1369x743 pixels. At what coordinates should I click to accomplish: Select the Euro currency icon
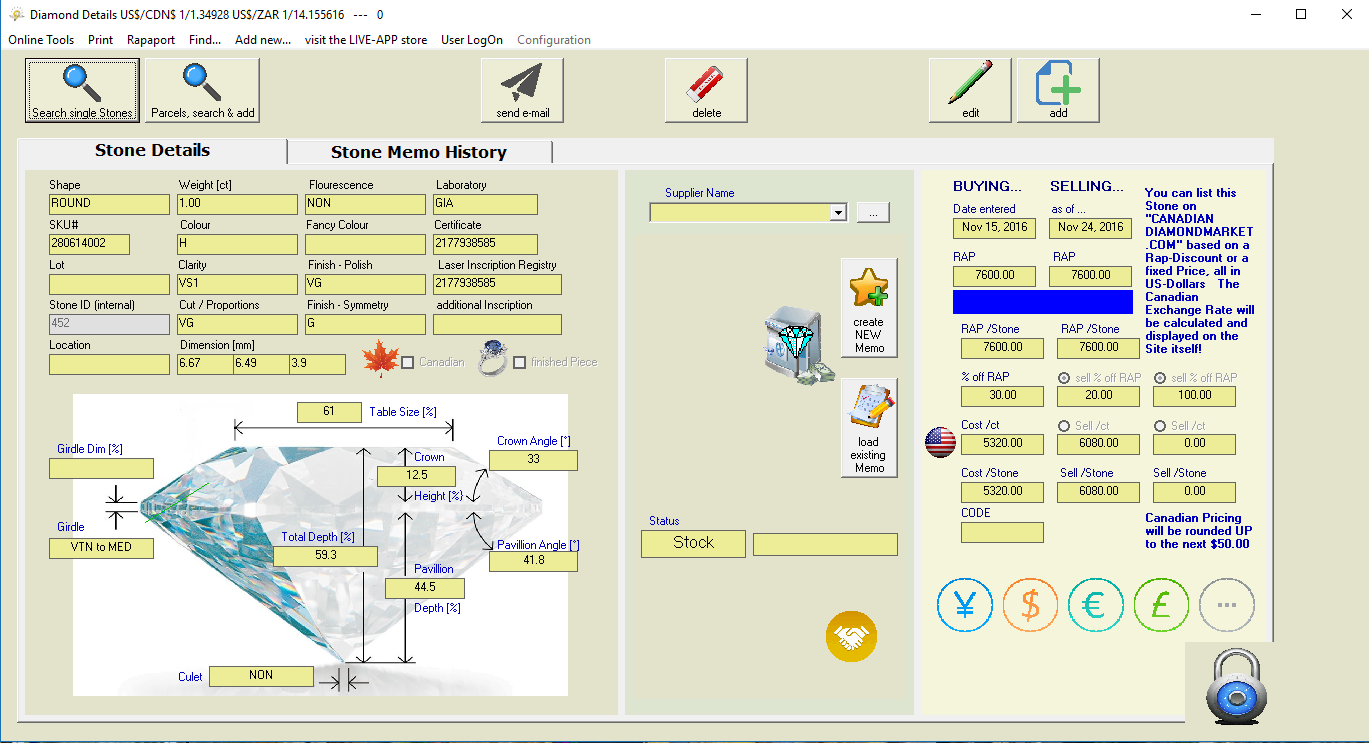(x=1095, y=605)
